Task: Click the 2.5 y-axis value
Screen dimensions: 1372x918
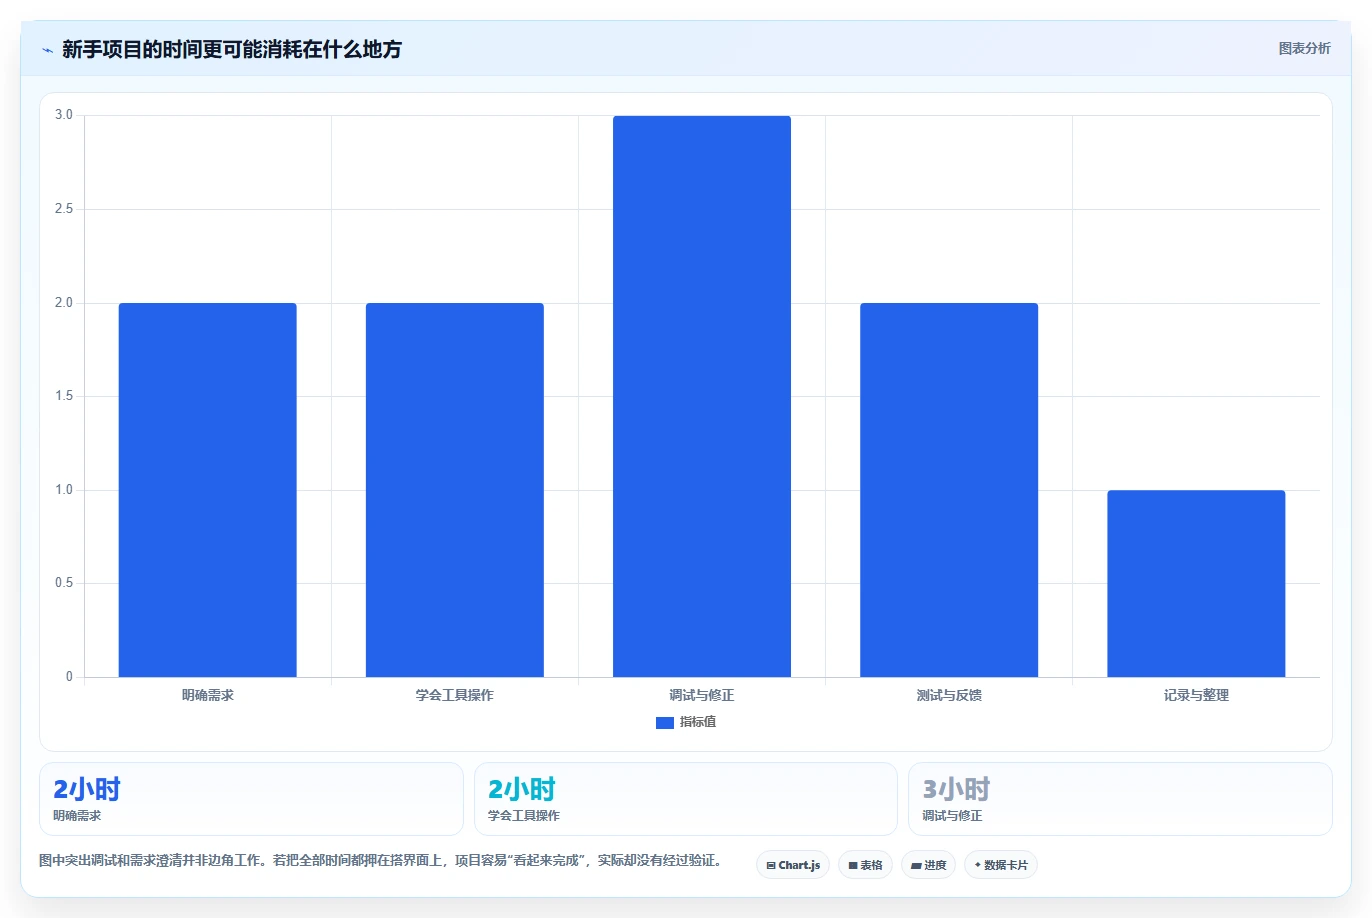Action: [x=64, y=209]
